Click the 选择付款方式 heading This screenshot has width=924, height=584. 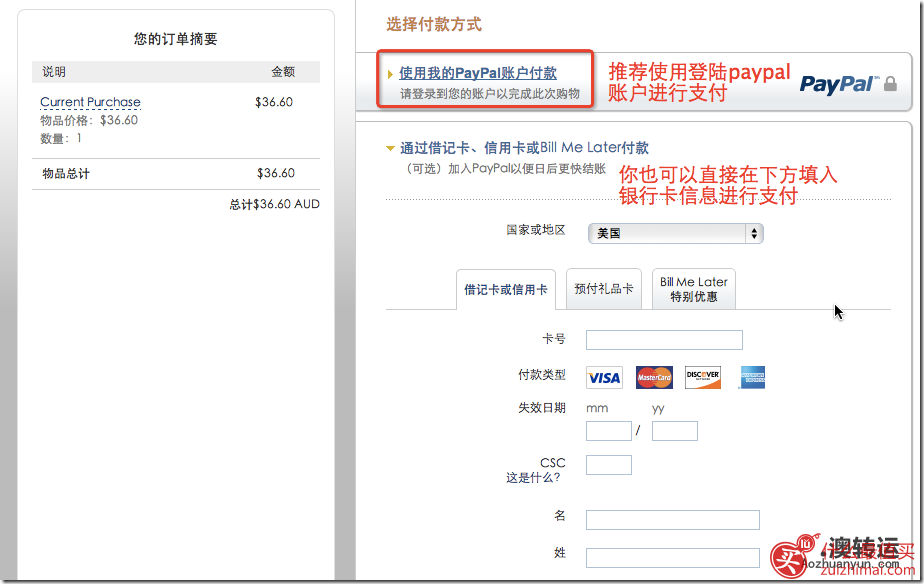pyautogui.click(x=434, y=24)
